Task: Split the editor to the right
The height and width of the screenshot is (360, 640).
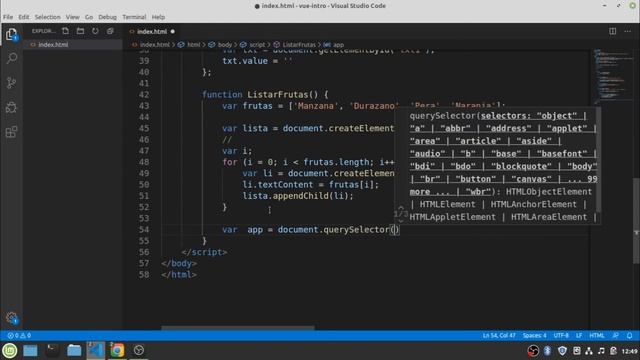Action: point(613,31)
